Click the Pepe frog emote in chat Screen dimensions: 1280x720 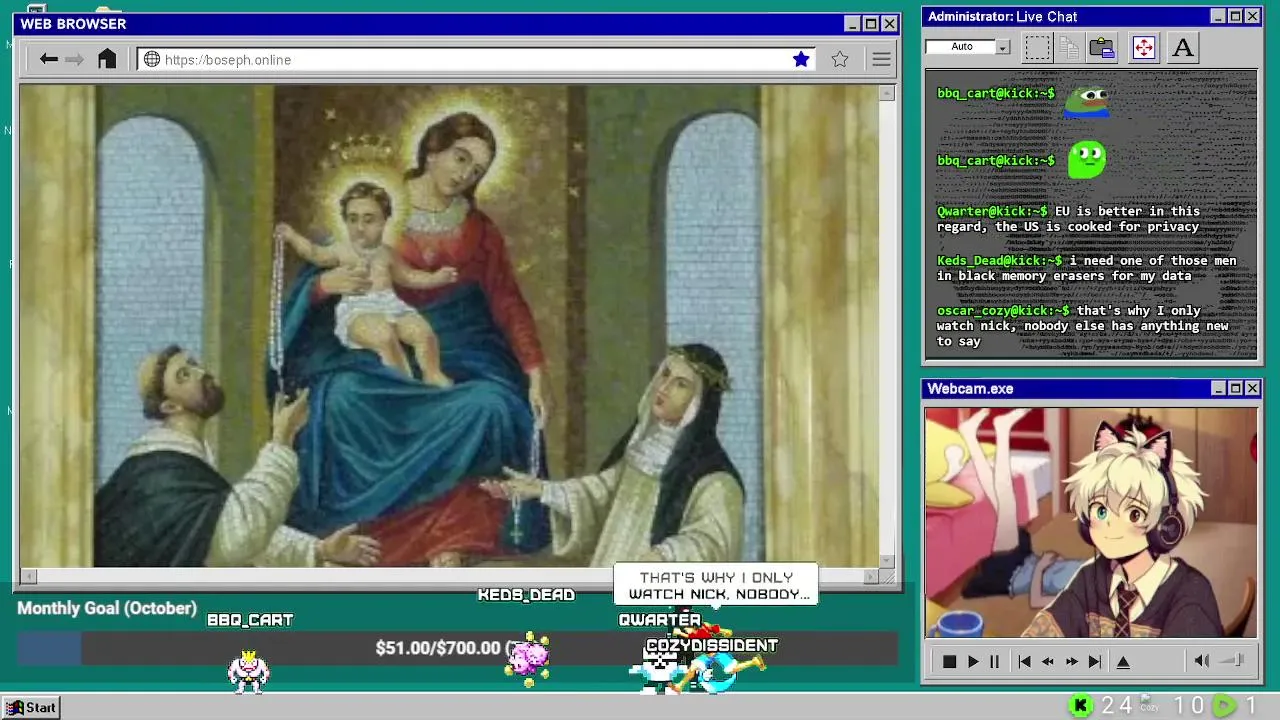tap(1088, 101)
